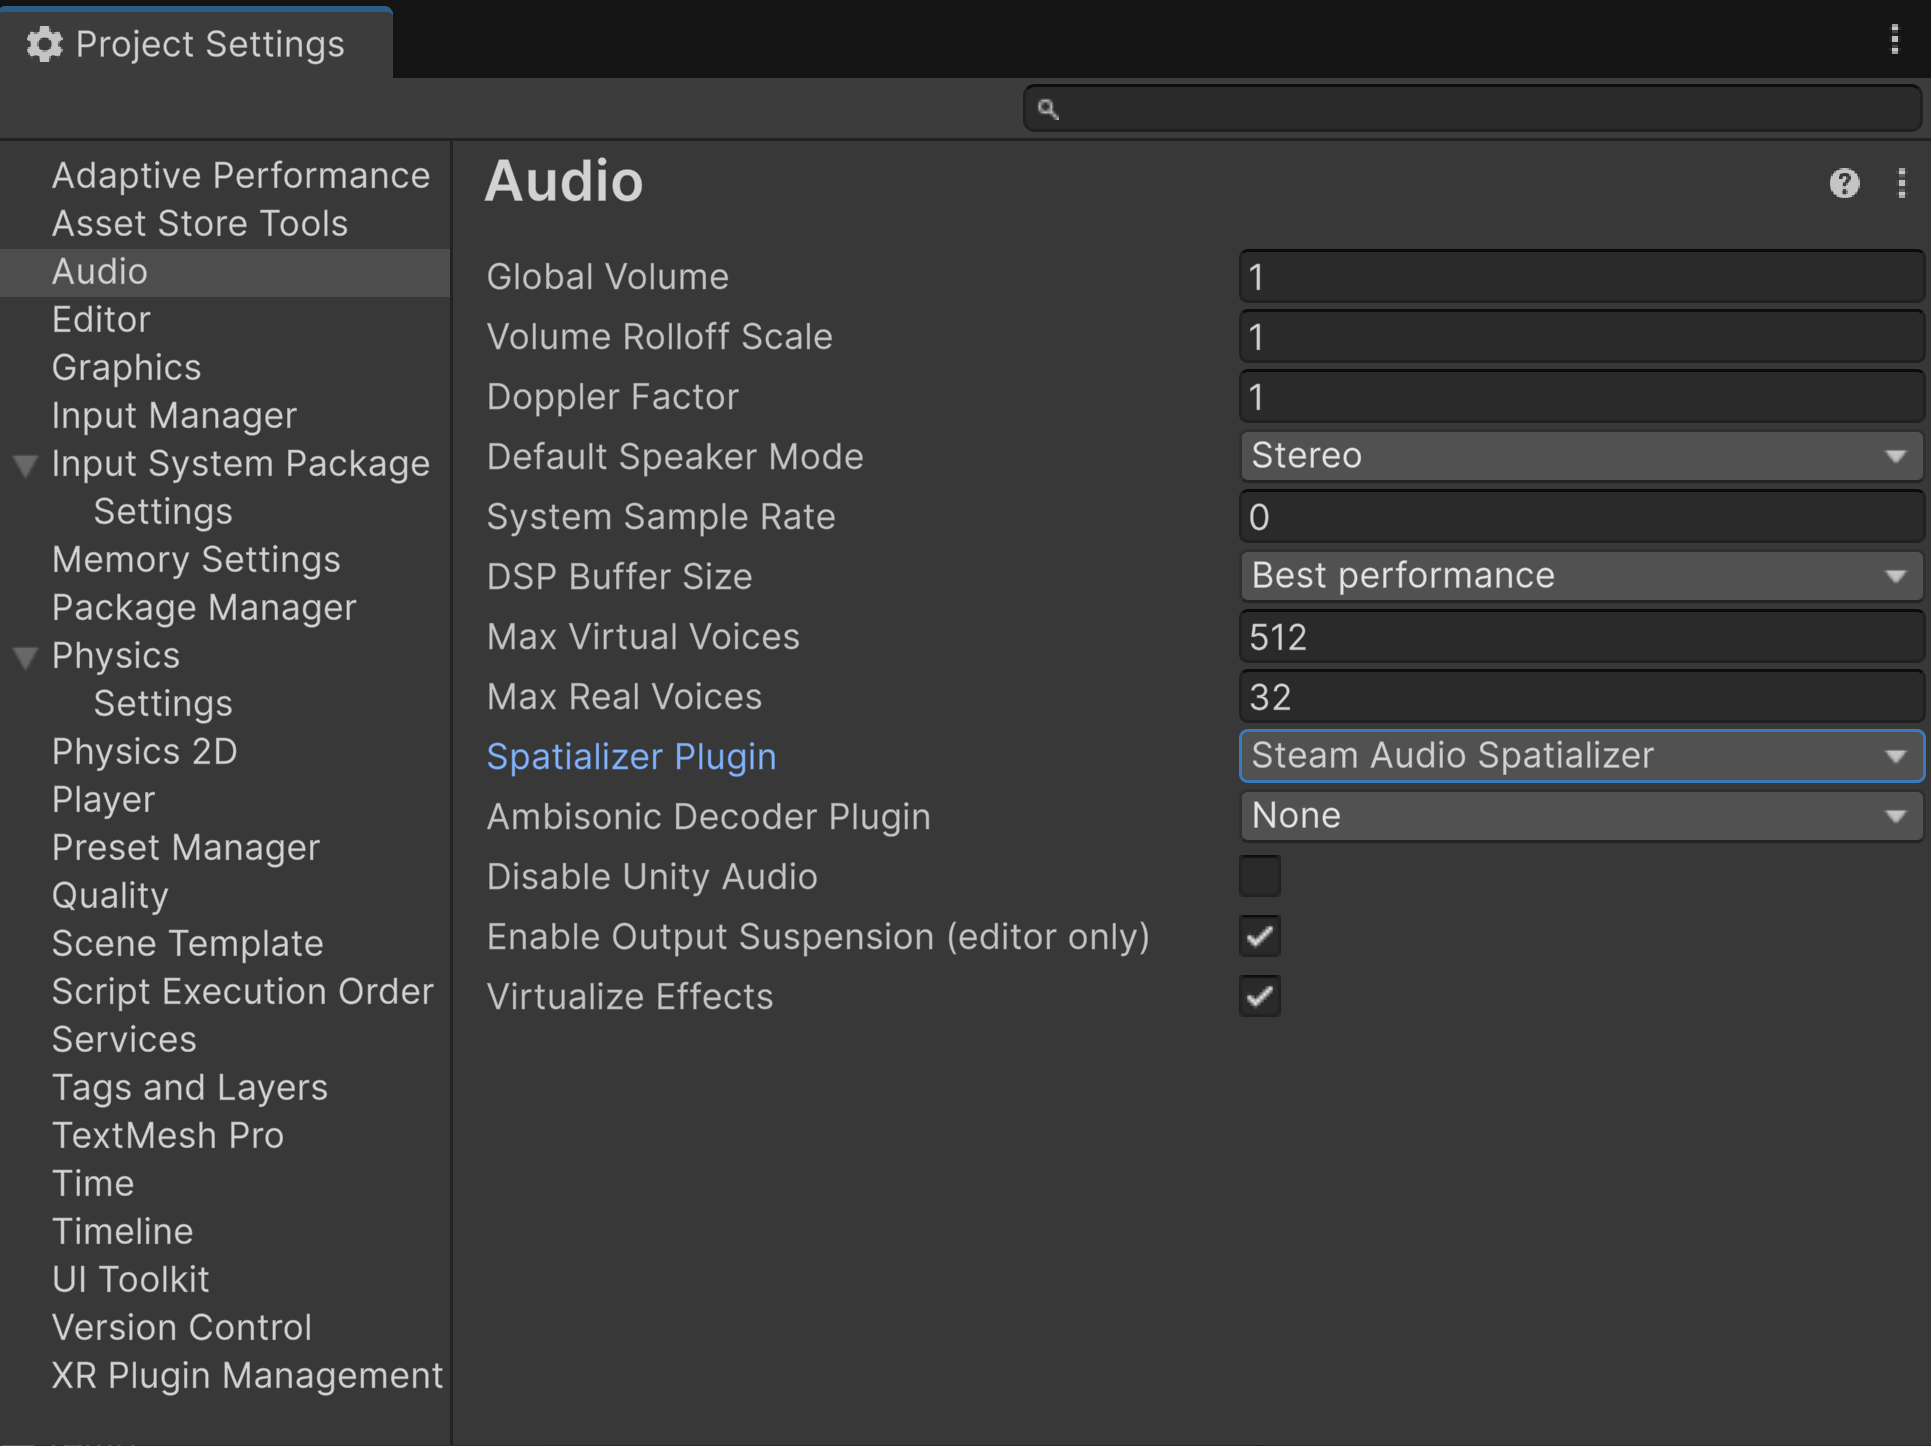The width and height of the screenshot is (1931, 1446).
Task: Click the search magnifier icon
Action: pyautogui.click(x=1047, y=108)
